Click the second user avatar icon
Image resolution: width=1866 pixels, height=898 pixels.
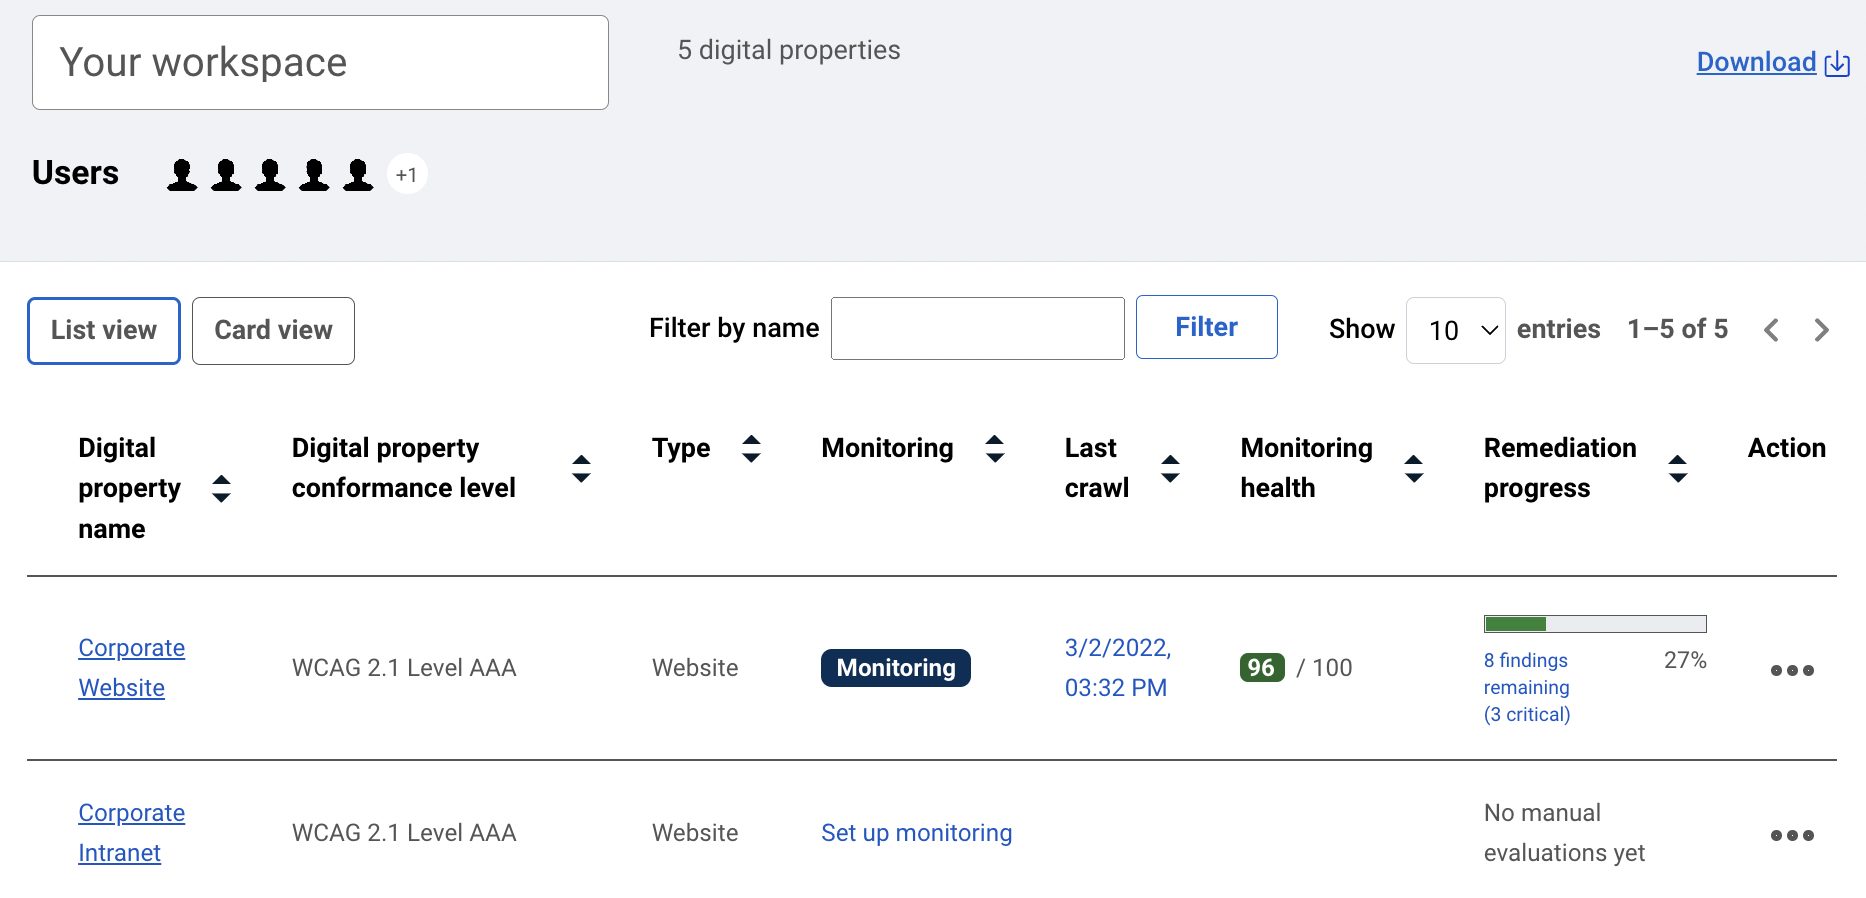[226, 175]
